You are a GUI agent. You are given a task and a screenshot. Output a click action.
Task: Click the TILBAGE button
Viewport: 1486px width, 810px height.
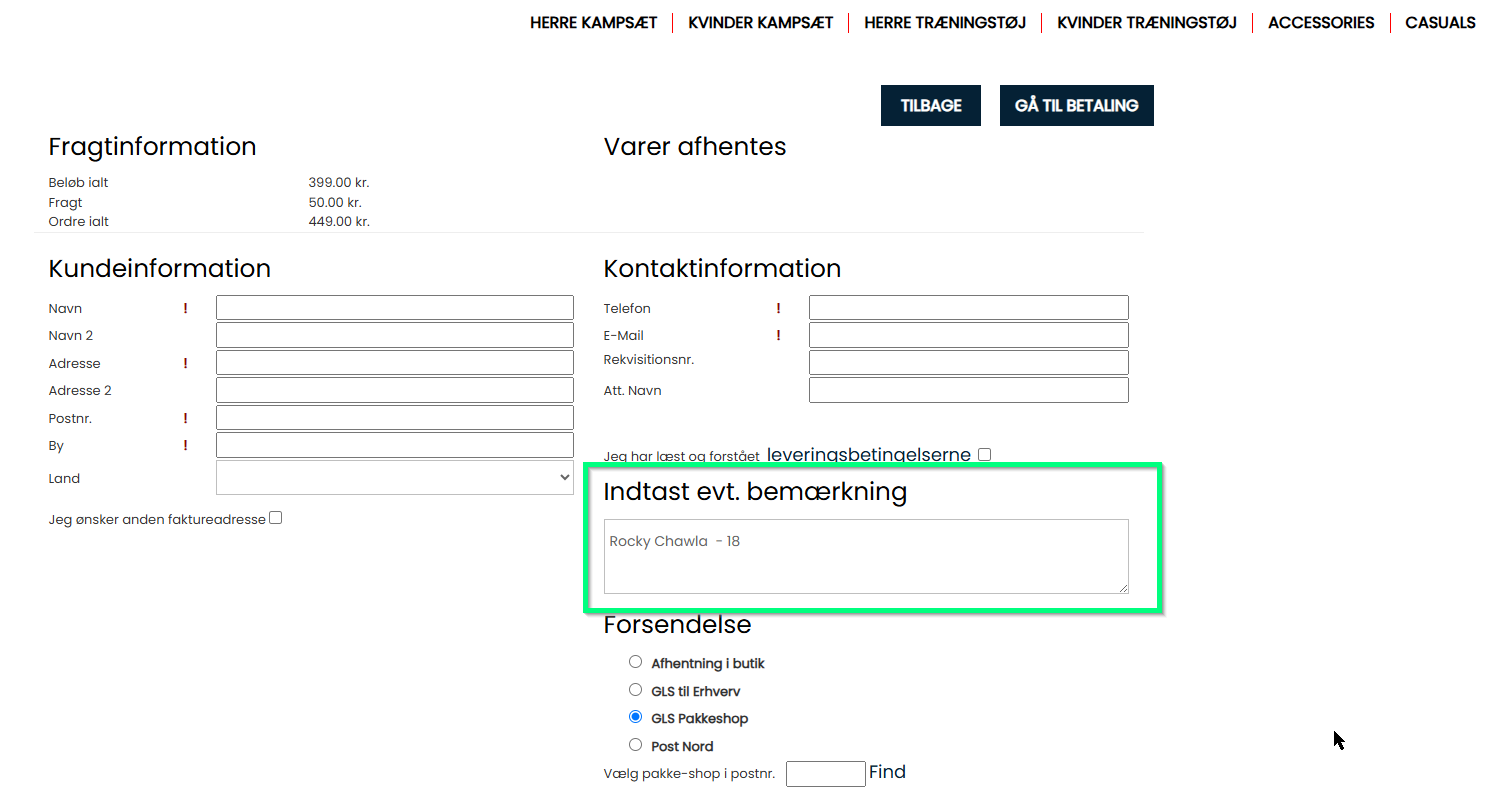tap(930, 106)
